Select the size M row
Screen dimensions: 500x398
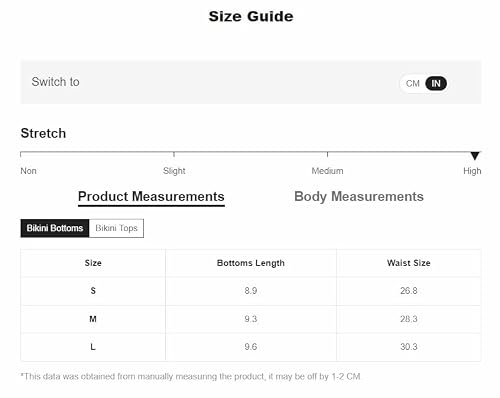(251, 319)
